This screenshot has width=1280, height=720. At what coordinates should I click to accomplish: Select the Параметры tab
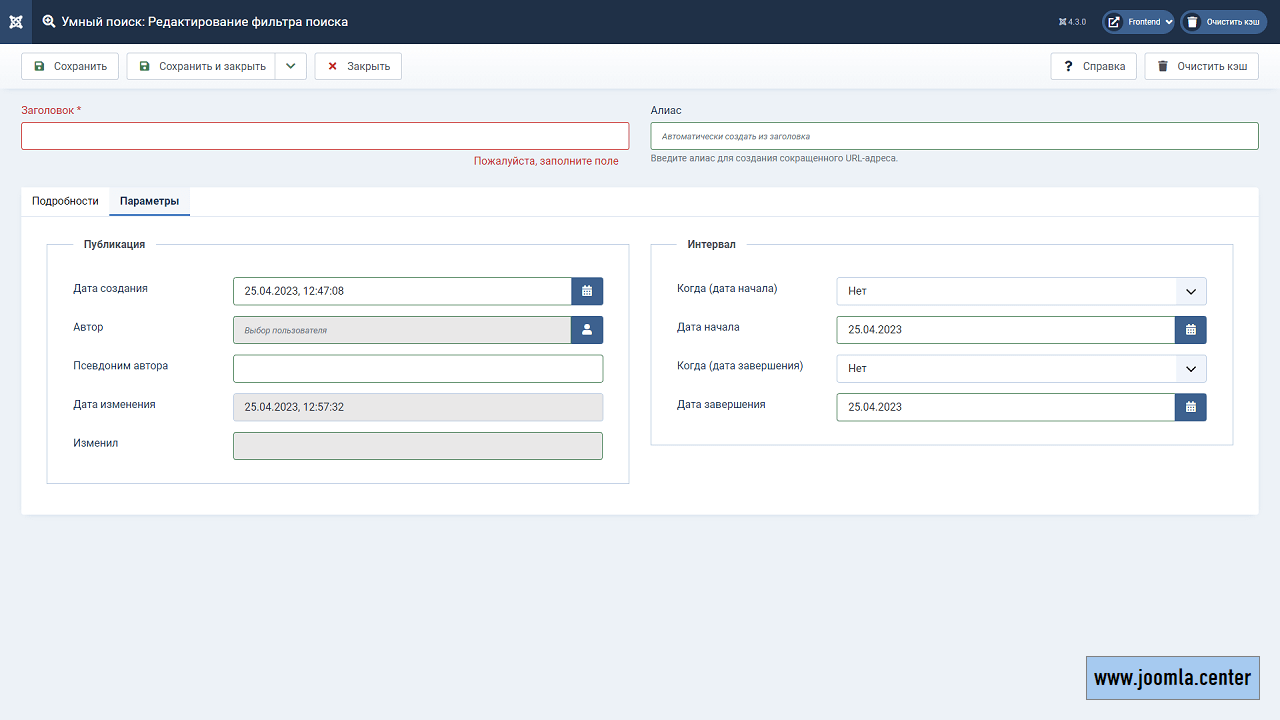pos(149,201)
